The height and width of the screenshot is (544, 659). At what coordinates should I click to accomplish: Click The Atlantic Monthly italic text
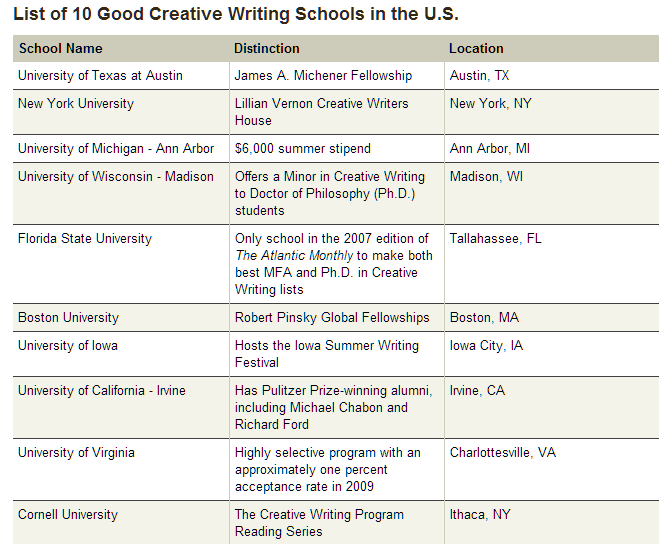(x=294, y=256)
